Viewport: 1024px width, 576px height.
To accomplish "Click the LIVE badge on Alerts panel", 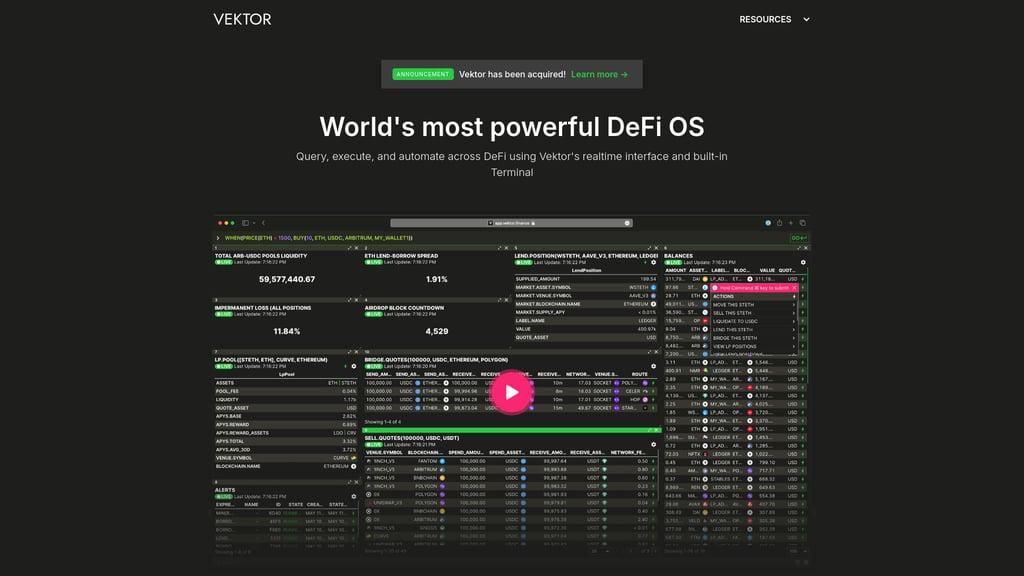I will click(x=224, y=496).
